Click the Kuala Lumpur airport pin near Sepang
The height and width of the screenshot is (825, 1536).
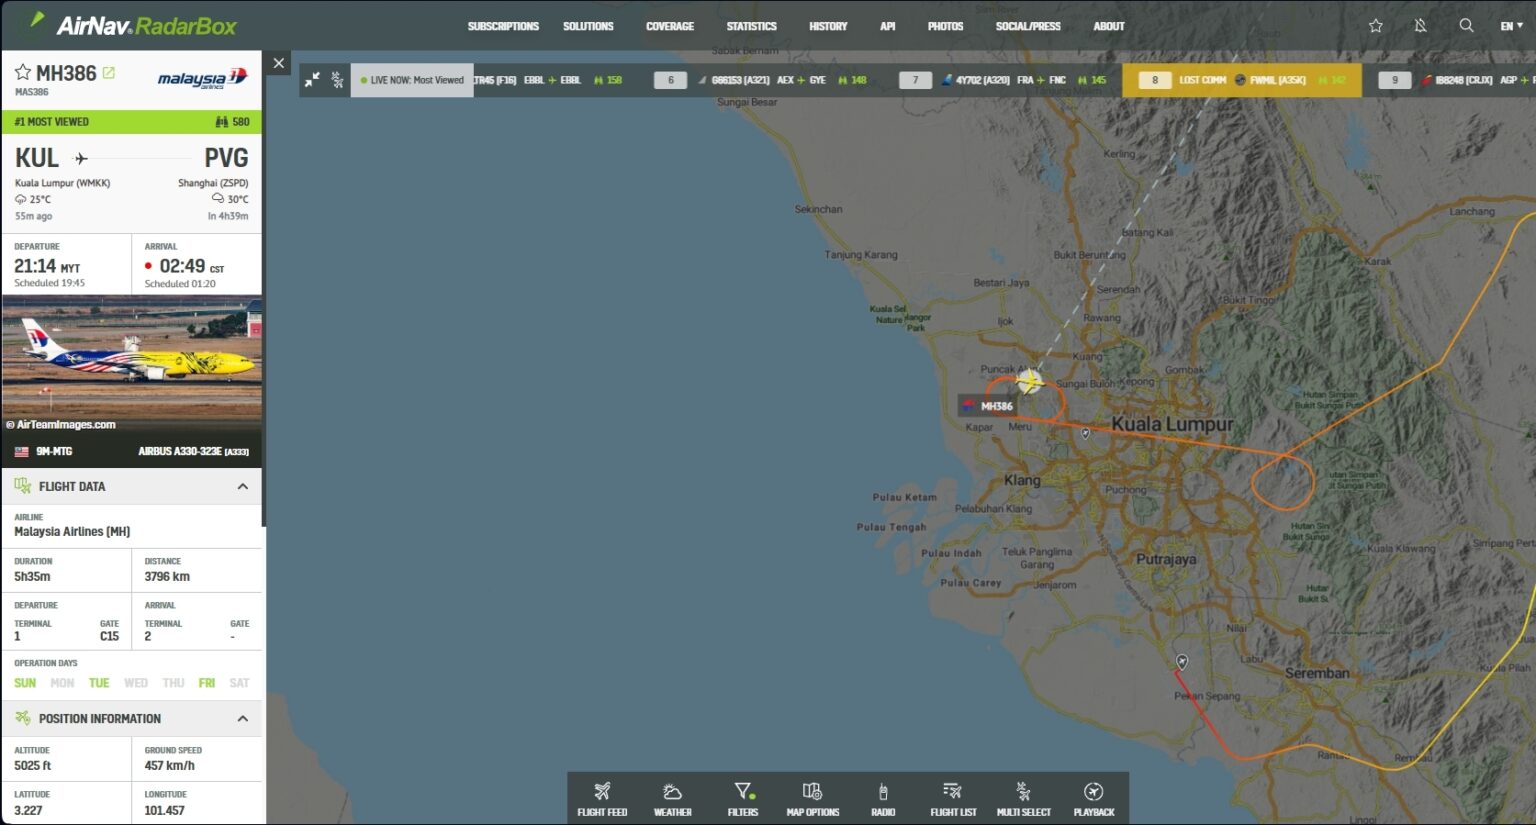pos(1182,662)
